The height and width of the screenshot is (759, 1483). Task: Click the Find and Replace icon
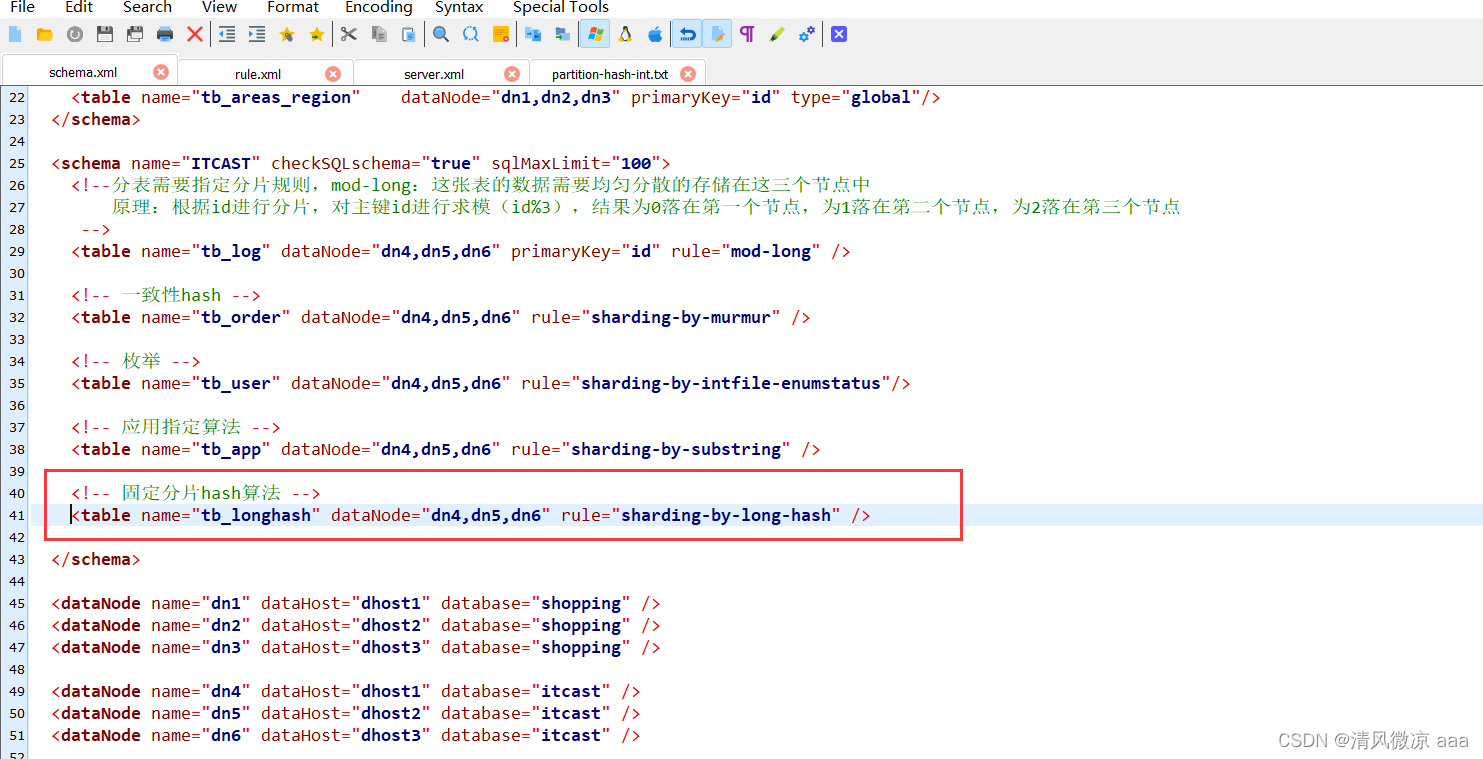coord(471,35)
